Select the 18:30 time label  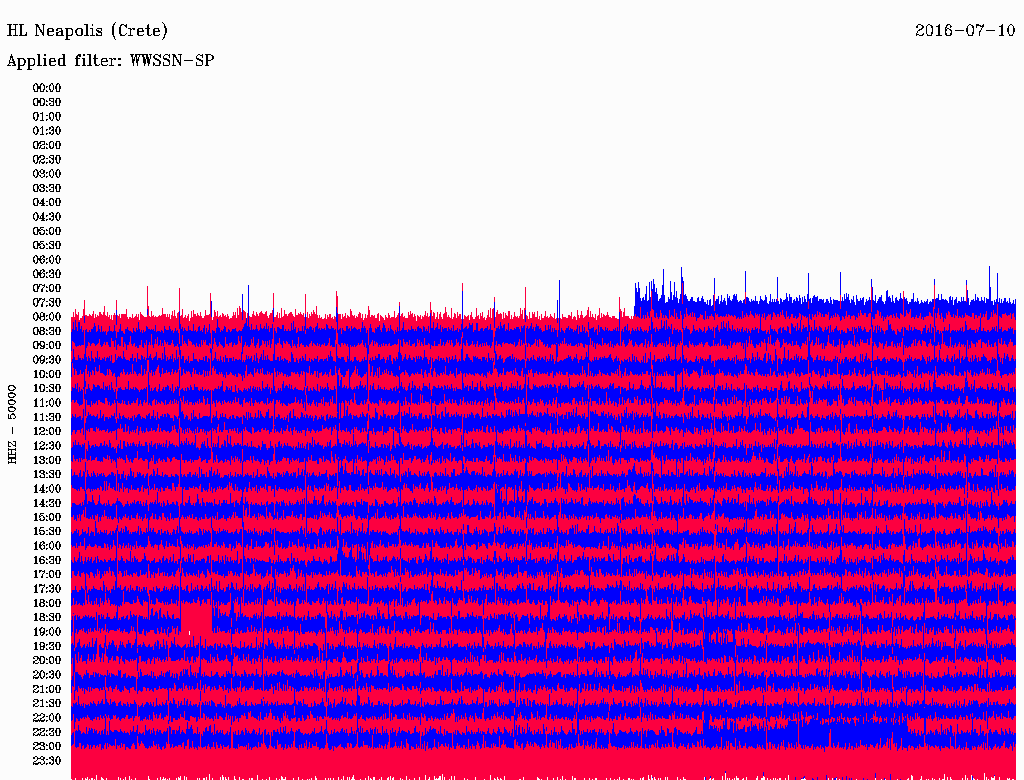coord(47,618)
